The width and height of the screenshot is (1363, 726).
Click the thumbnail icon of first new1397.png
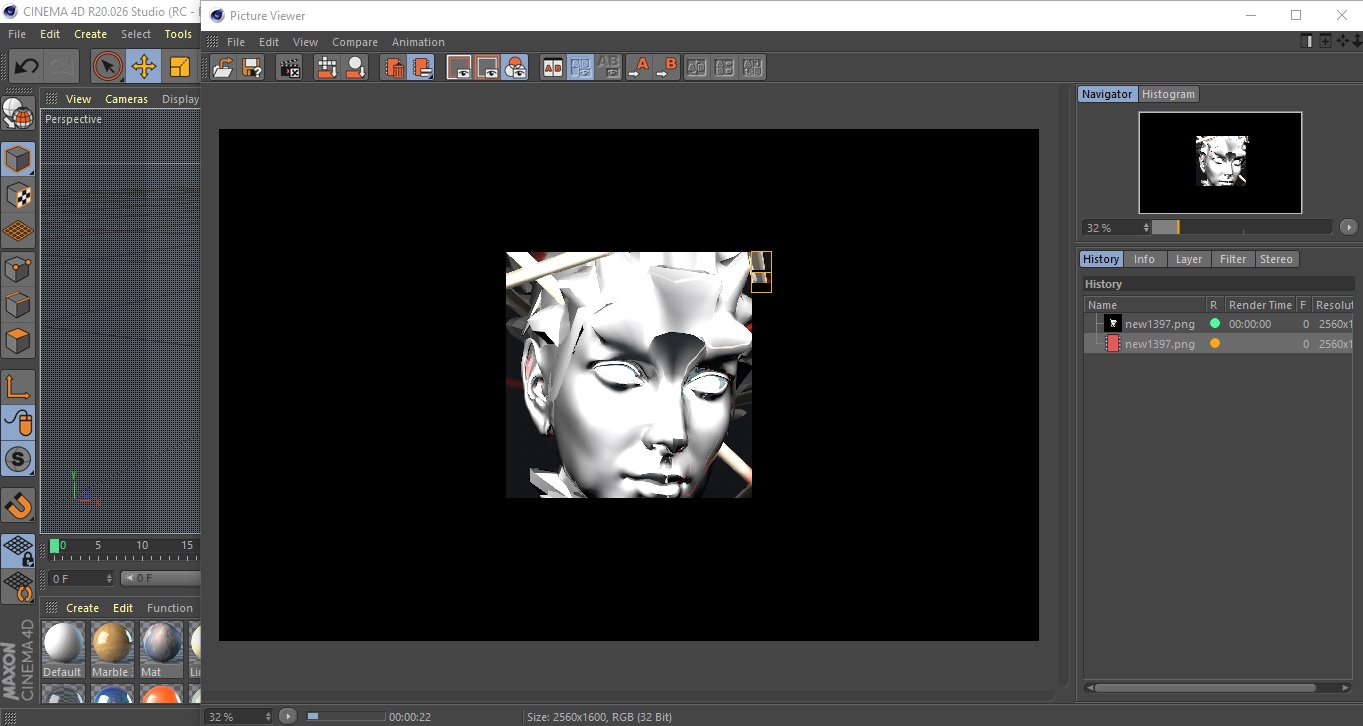coord(1113,324)
